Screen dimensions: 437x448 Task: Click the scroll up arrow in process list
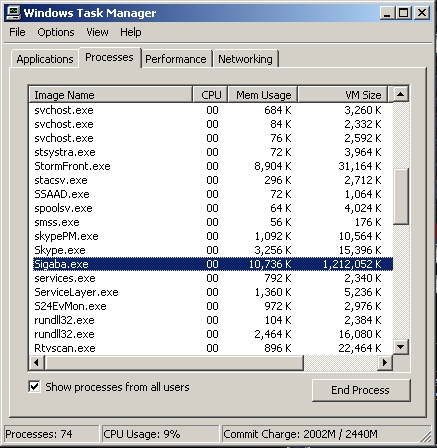[400, 95]
